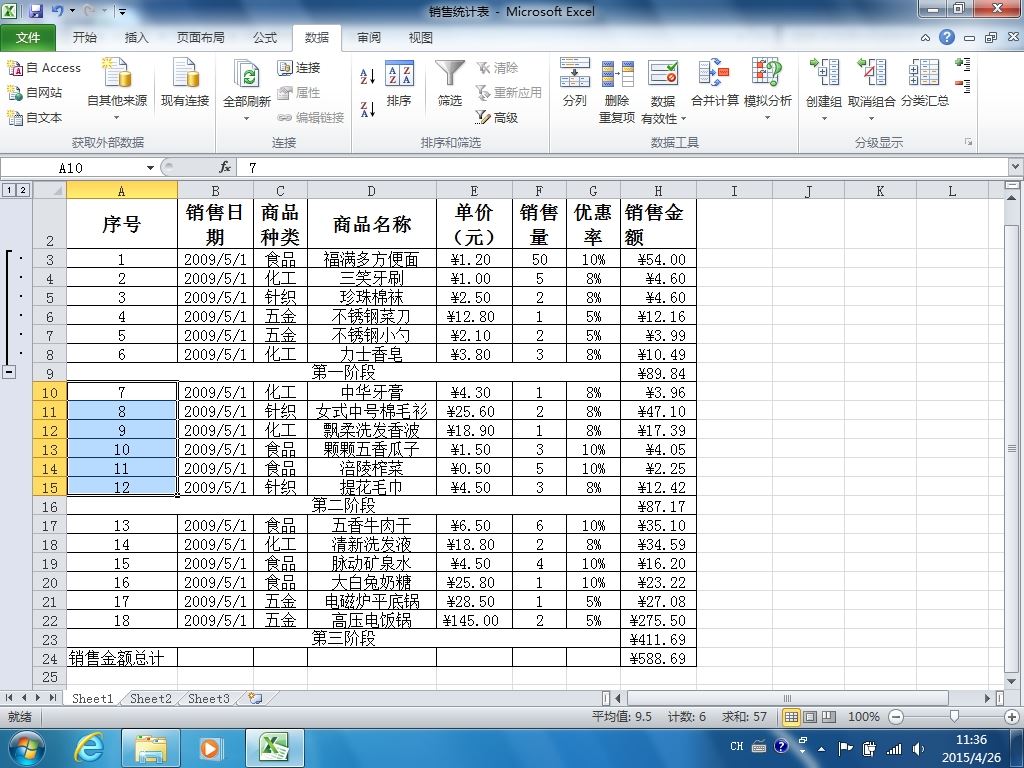Switch to Normal view in status bar
The height and width of the screenshot is (768, 1024).
(792, 716)
